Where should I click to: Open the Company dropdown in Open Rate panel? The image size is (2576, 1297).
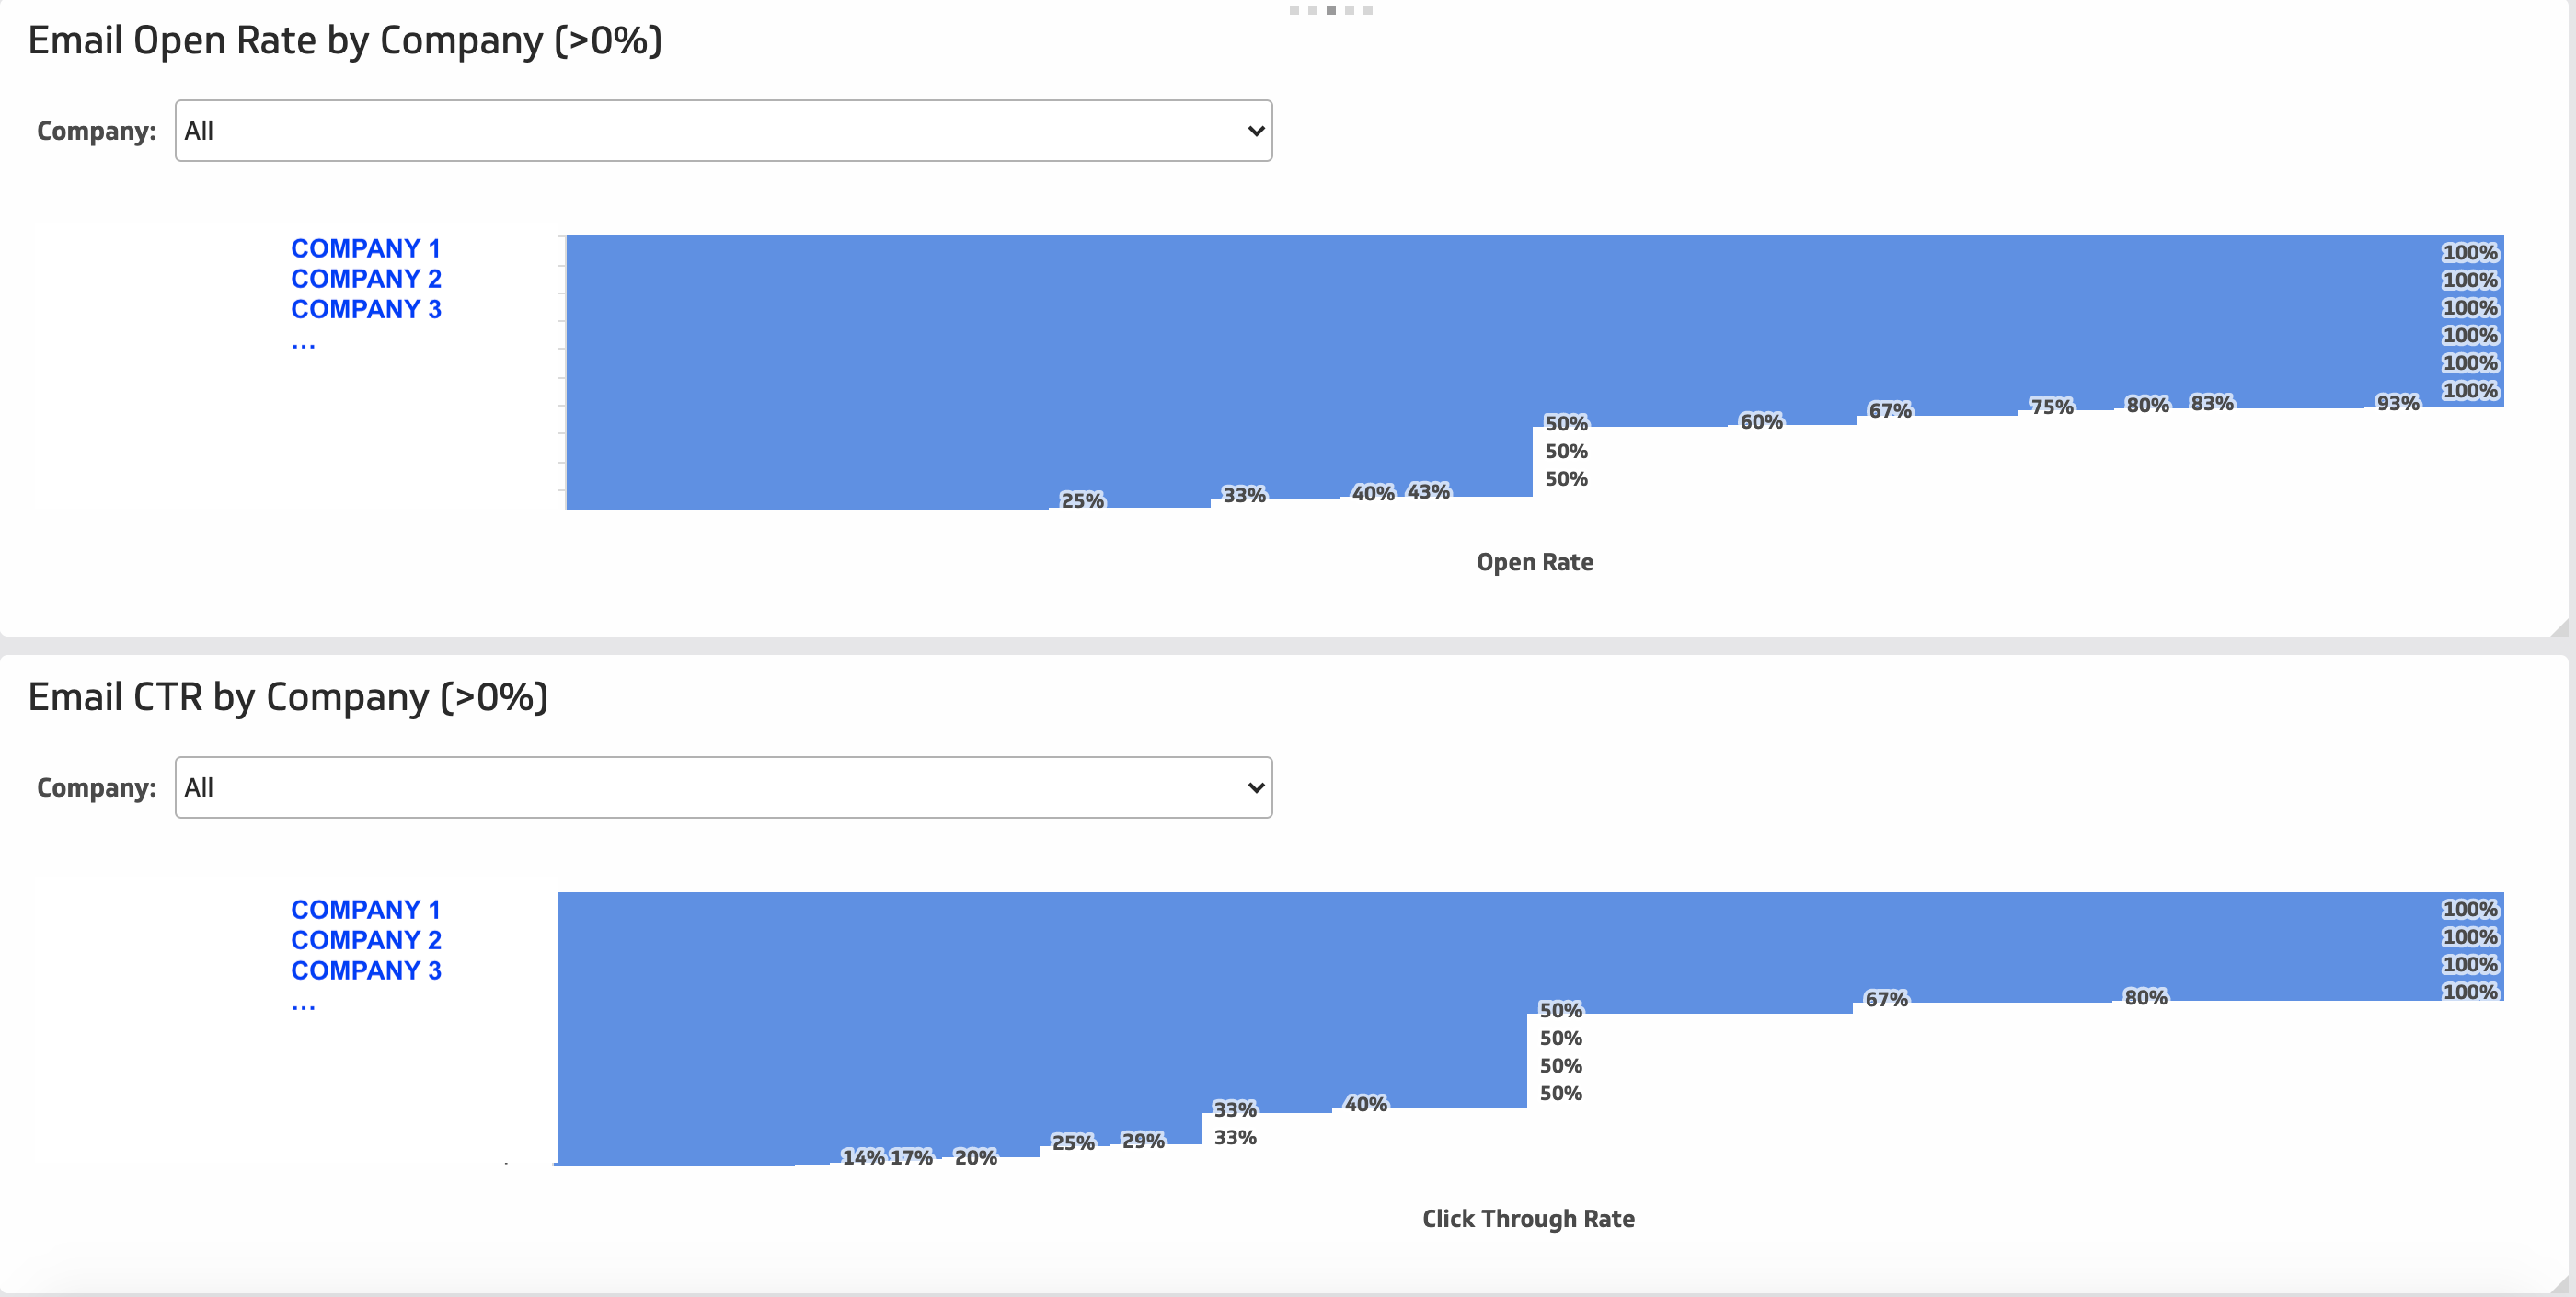pyautogui.click(x=723, y=131)
